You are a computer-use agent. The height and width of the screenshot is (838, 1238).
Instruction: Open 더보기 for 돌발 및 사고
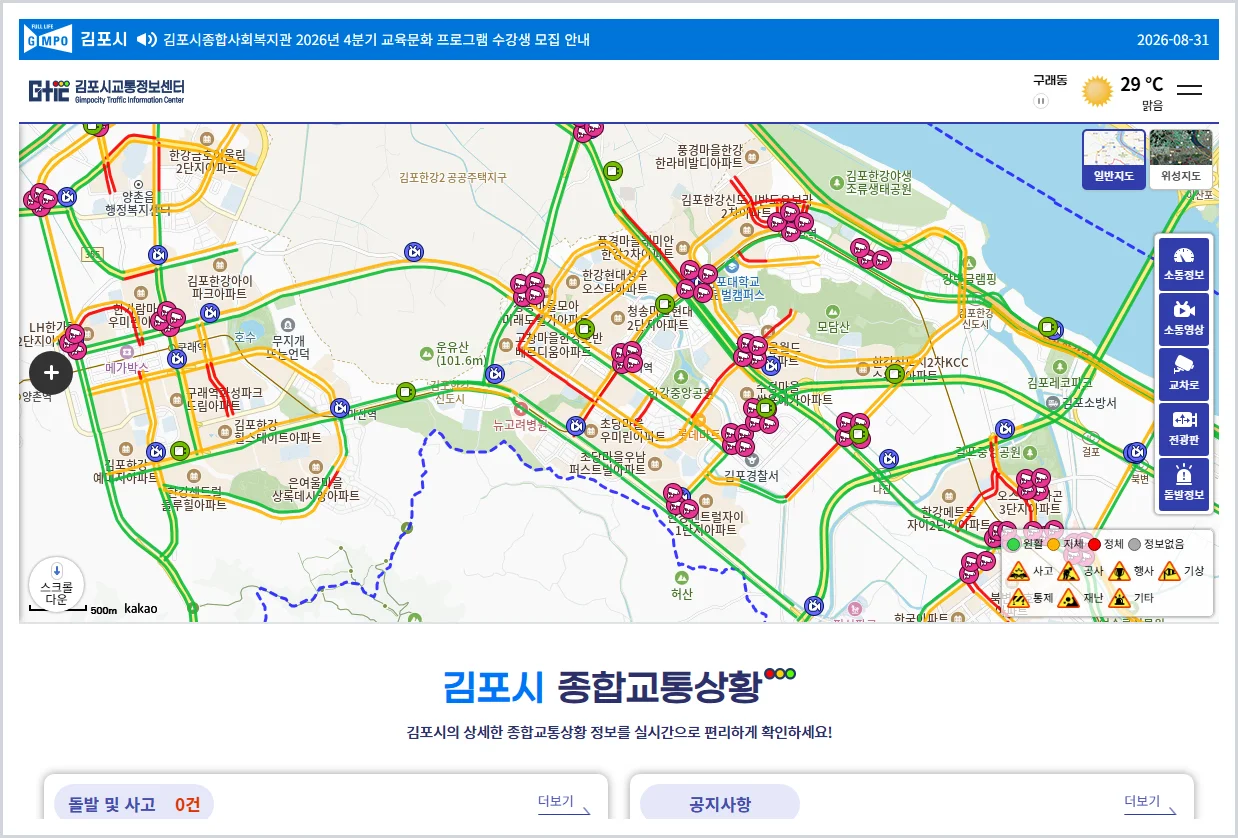click(x=564, y=803)
